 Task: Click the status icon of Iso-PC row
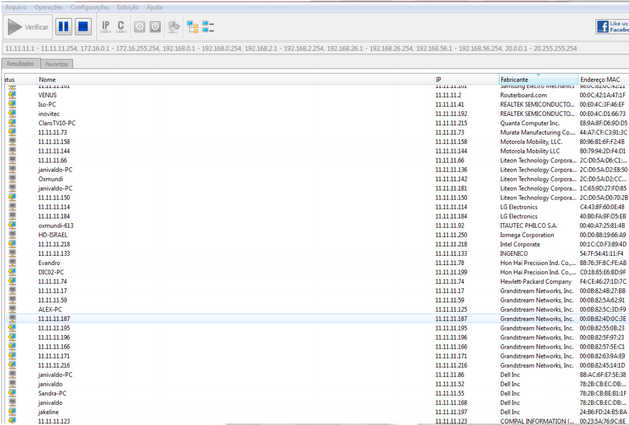pyautogui.click(x=12, y=104)
